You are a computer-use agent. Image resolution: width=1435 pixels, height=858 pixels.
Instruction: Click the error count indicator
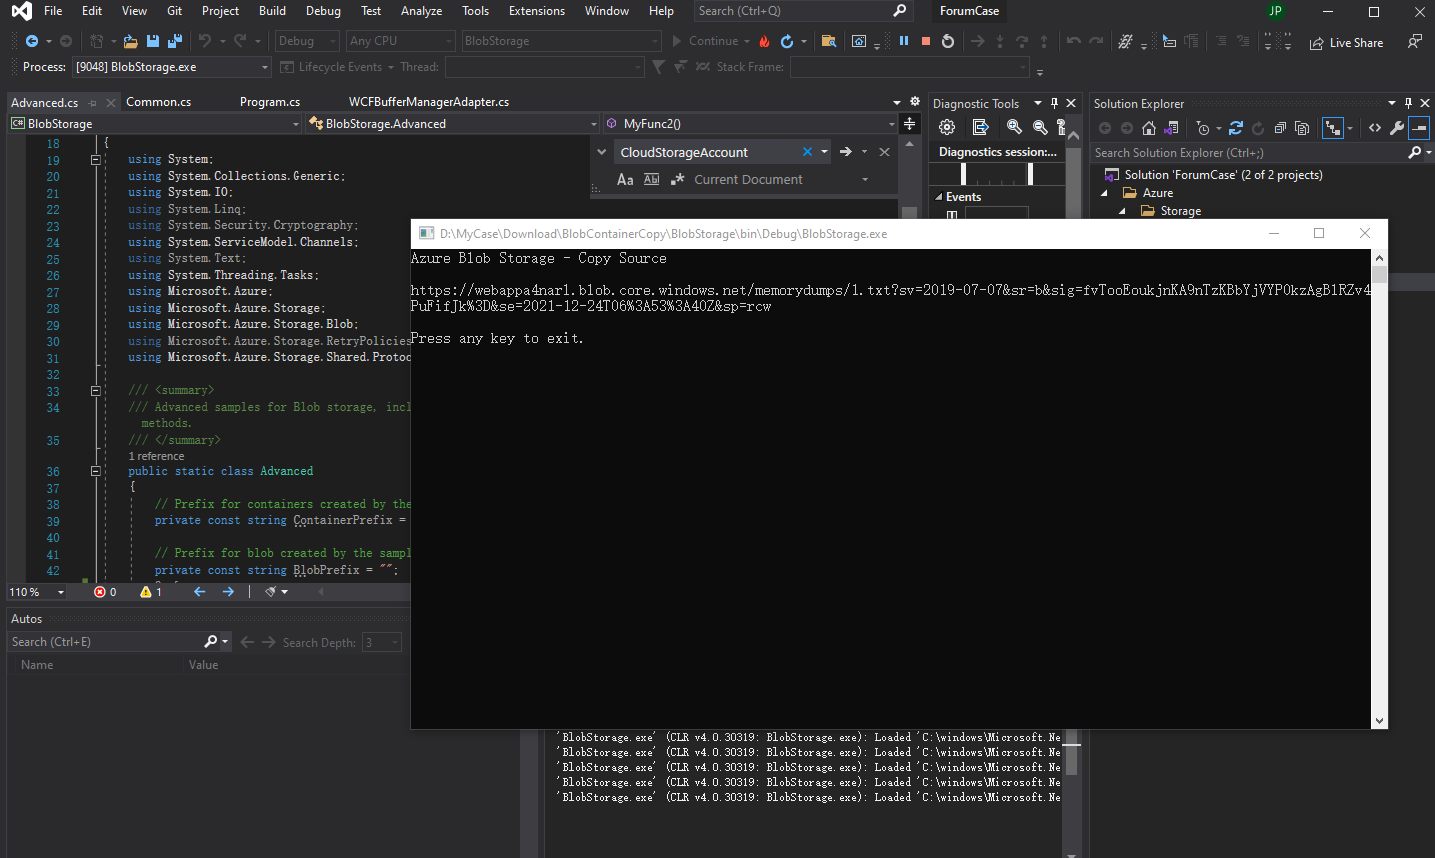point(105,592)
